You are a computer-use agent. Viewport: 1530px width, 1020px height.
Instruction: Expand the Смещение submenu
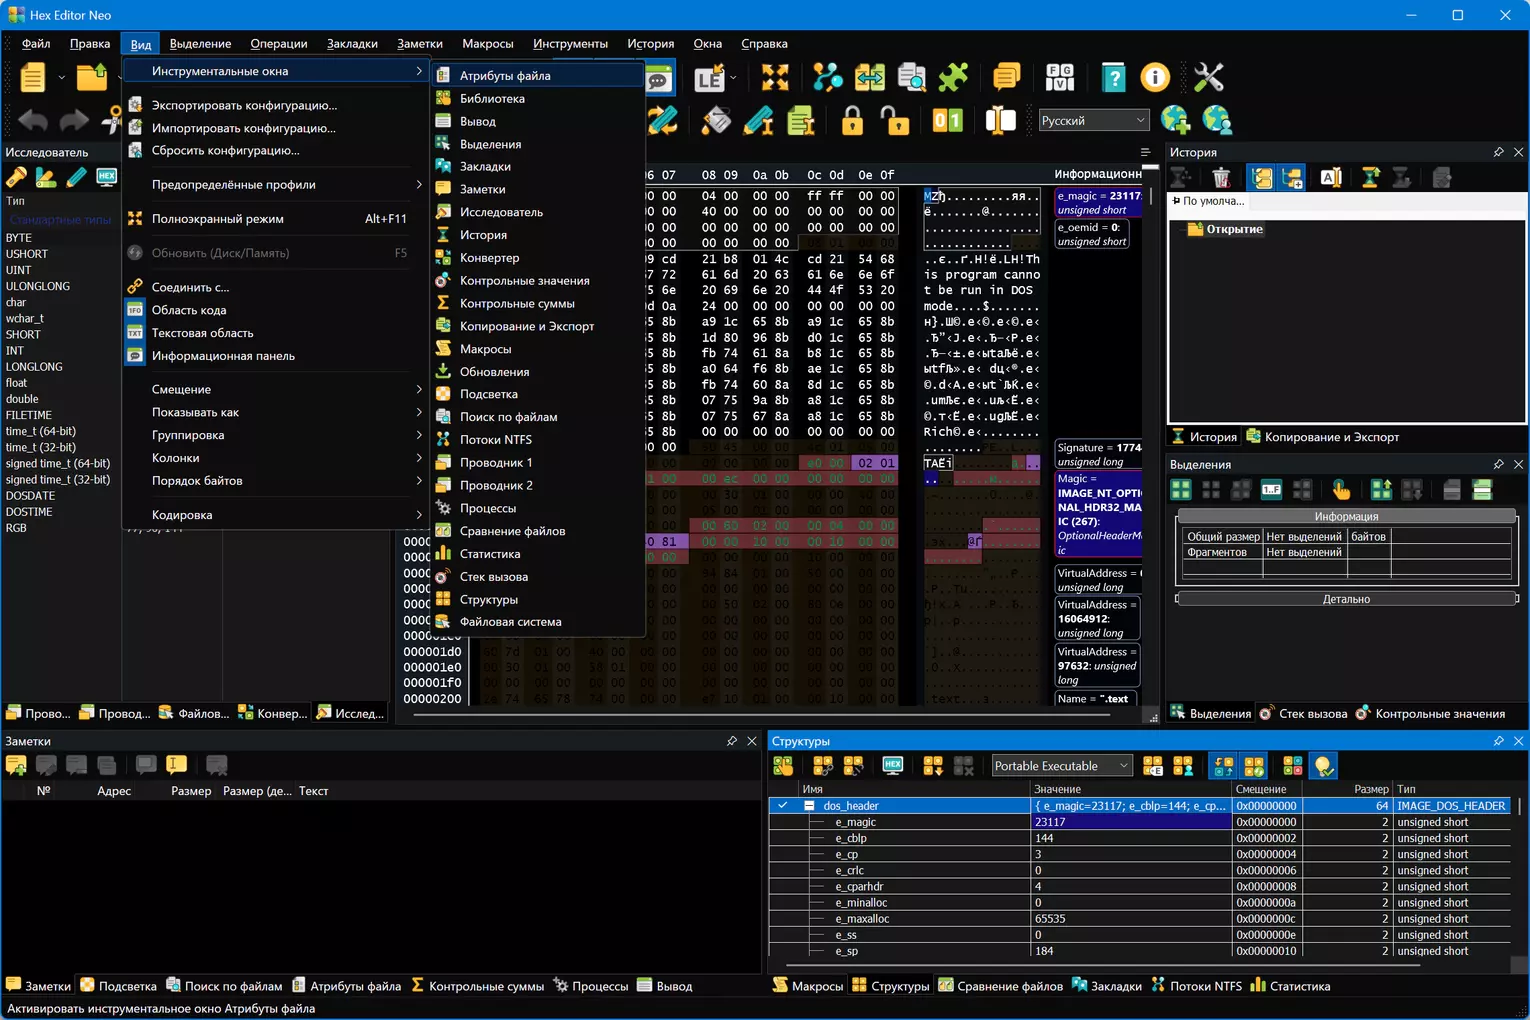(277, 389)
